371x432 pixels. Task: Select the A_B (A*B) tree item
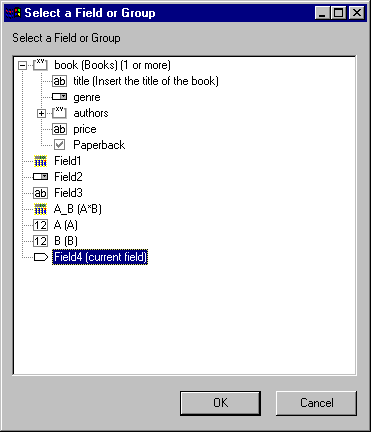click(x=77, y=209)
